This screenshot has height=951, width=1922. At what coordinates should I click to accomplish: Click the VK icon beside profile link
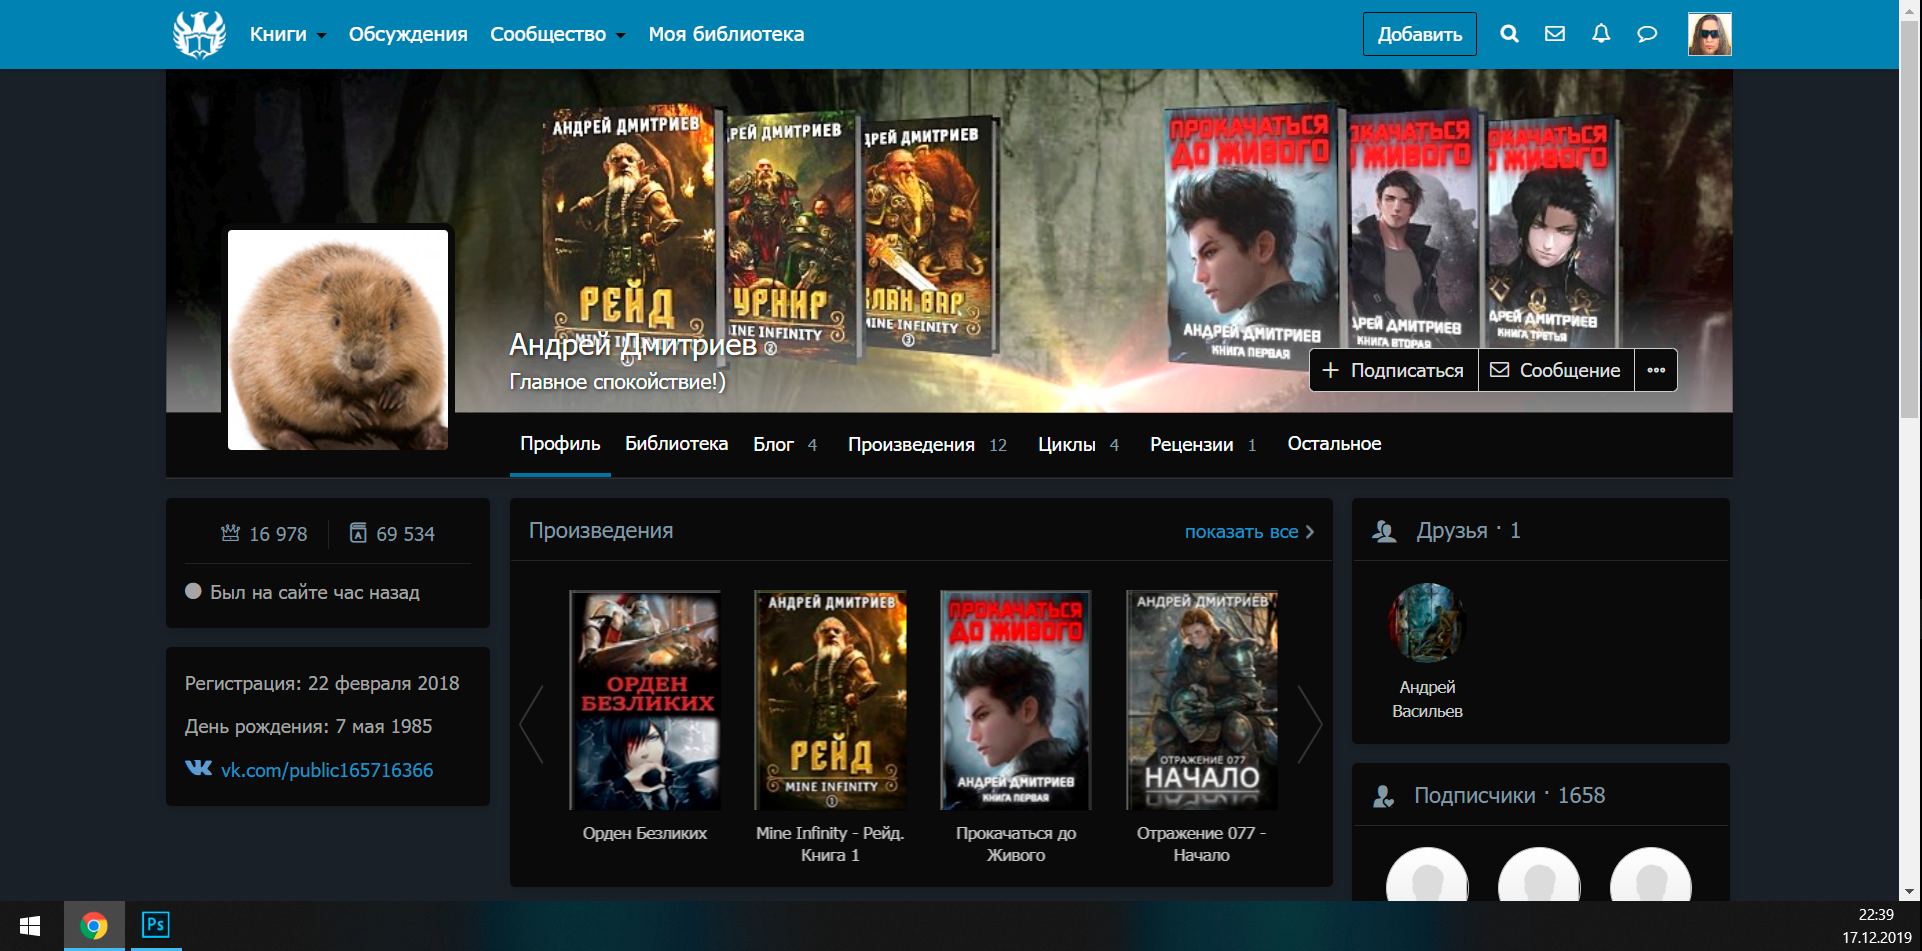pos(198,768)
